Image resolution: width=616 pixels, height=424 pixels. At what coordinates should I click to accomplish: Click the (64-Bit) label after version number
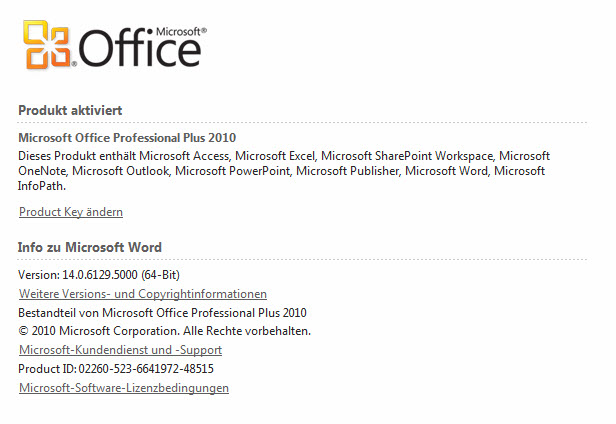click(x=161, y=275)
